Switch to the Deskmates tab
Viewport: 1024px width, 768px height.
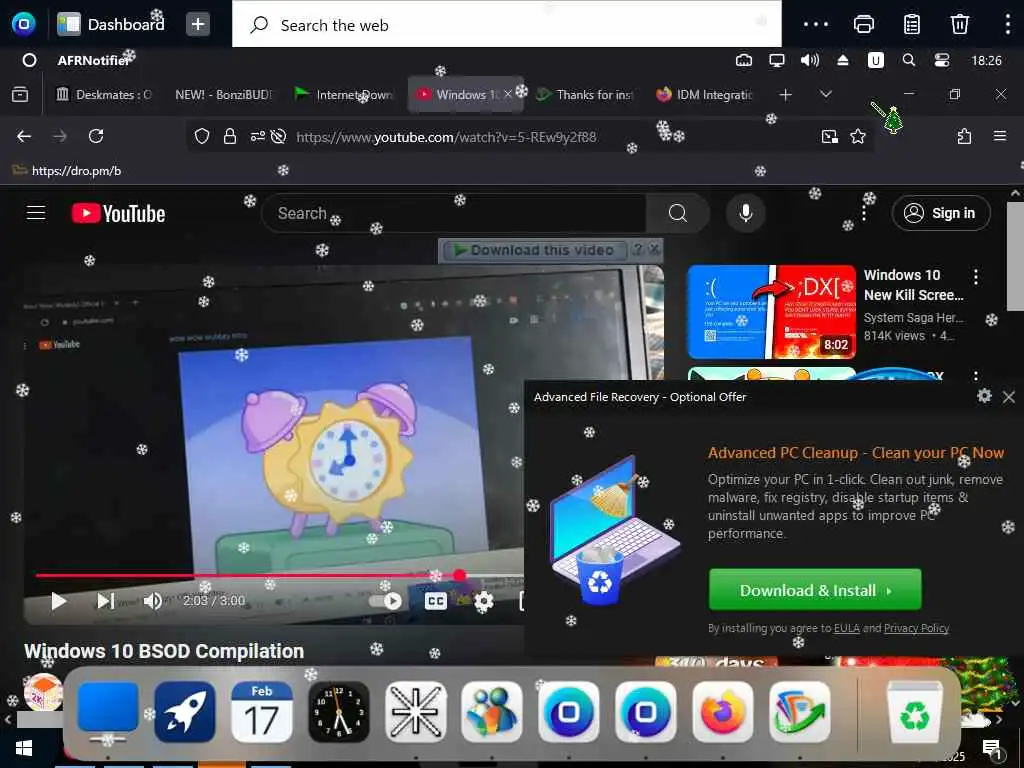point(103,95)
